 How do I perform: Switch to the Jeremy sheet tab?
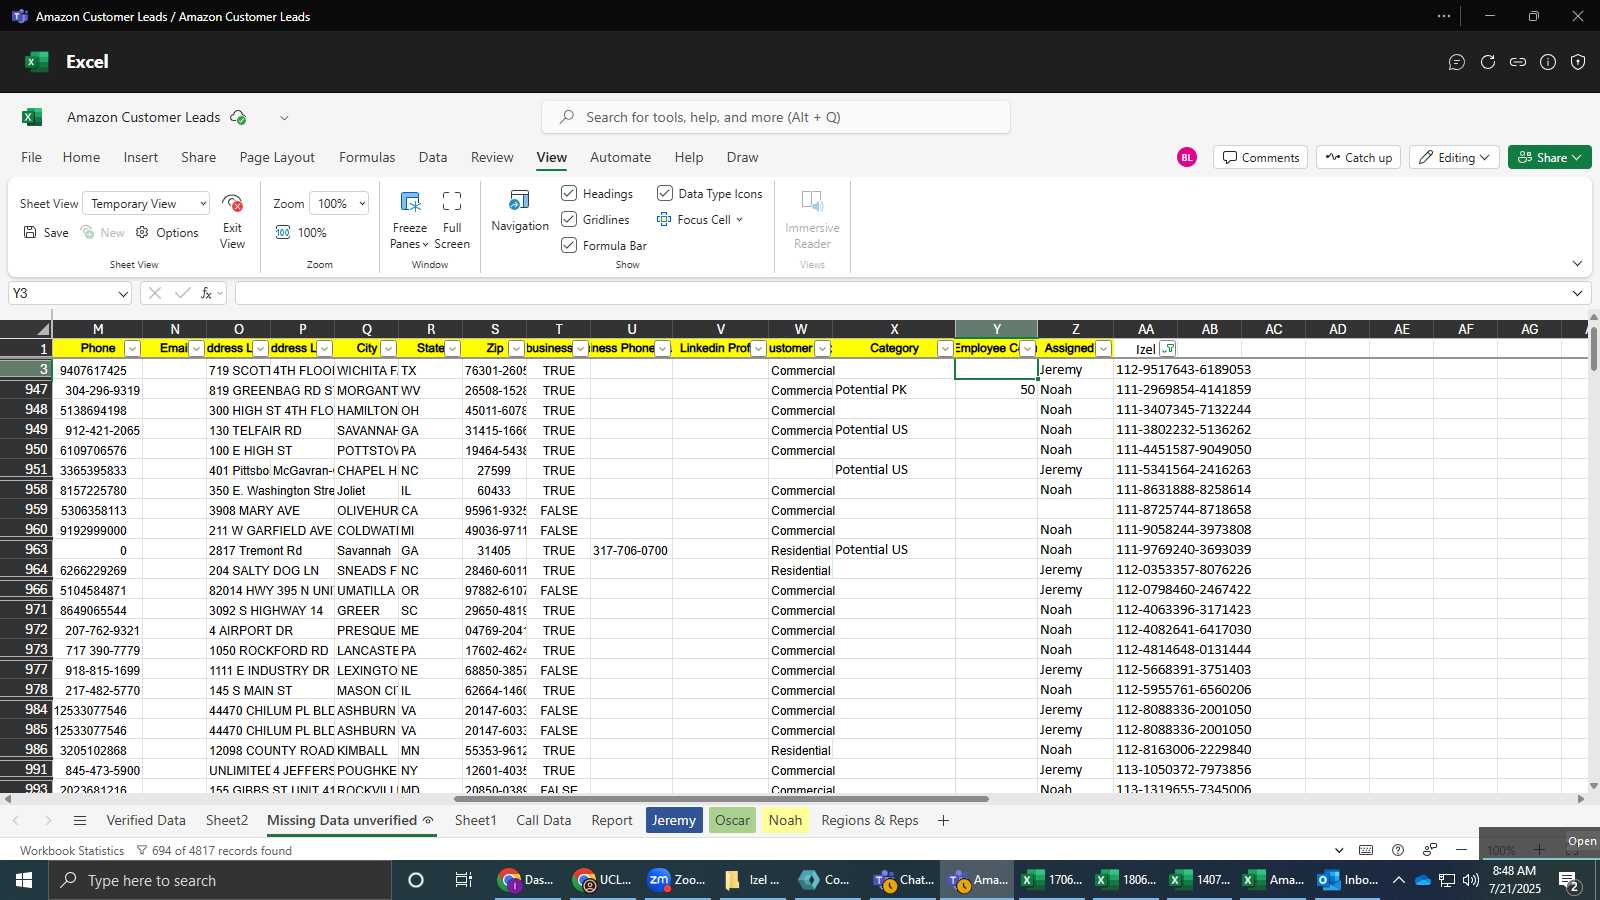coord(674,820)
